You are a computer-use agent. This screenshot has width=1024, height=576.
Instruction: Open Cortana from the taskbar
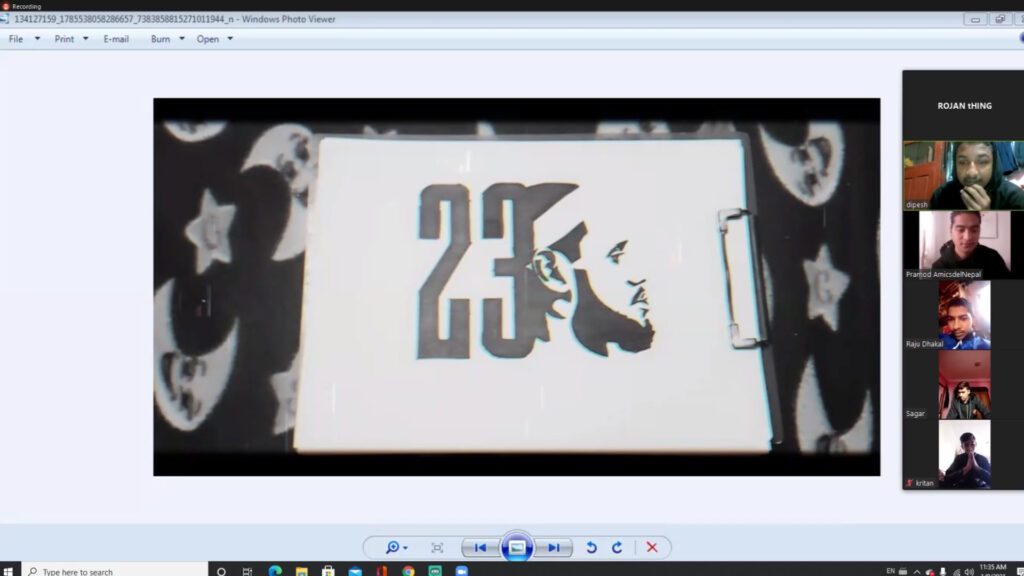pyautogui.click(x=221, y=571)
